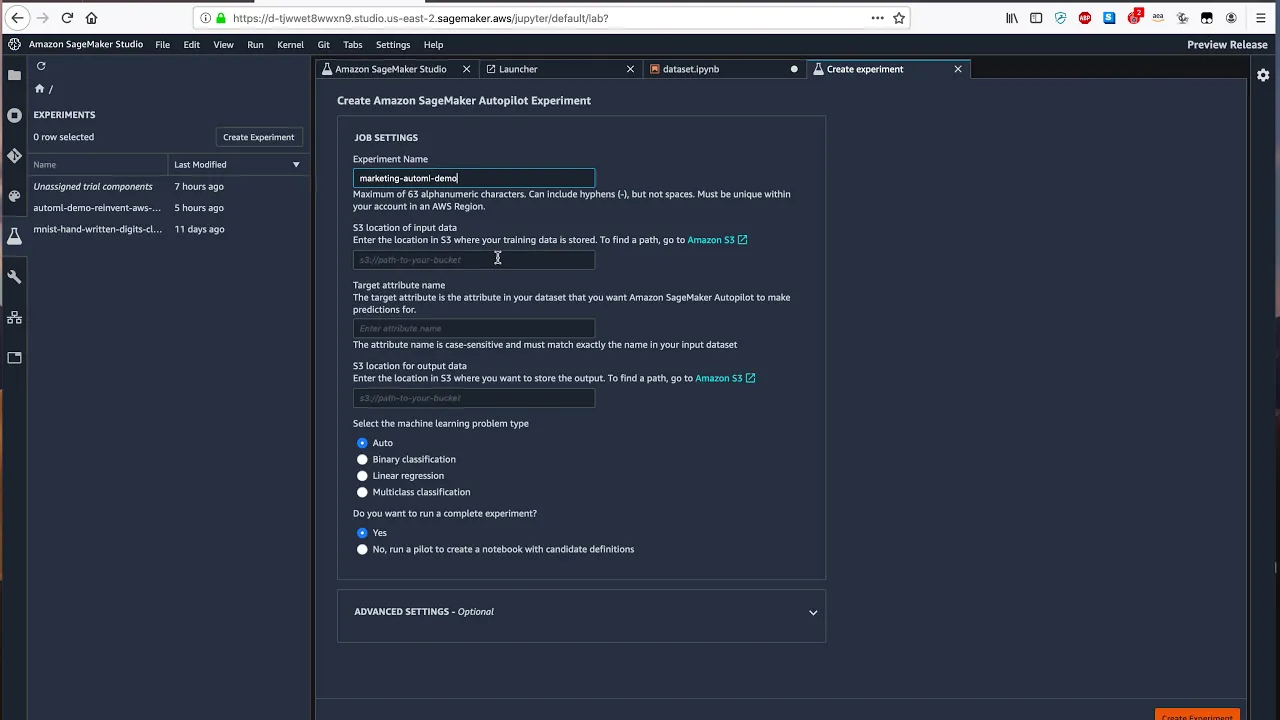Open the Amazon assistant extension icon
Viewport: 1280px width, 720px height.
pyautogui.click(x=1158, y=18)
